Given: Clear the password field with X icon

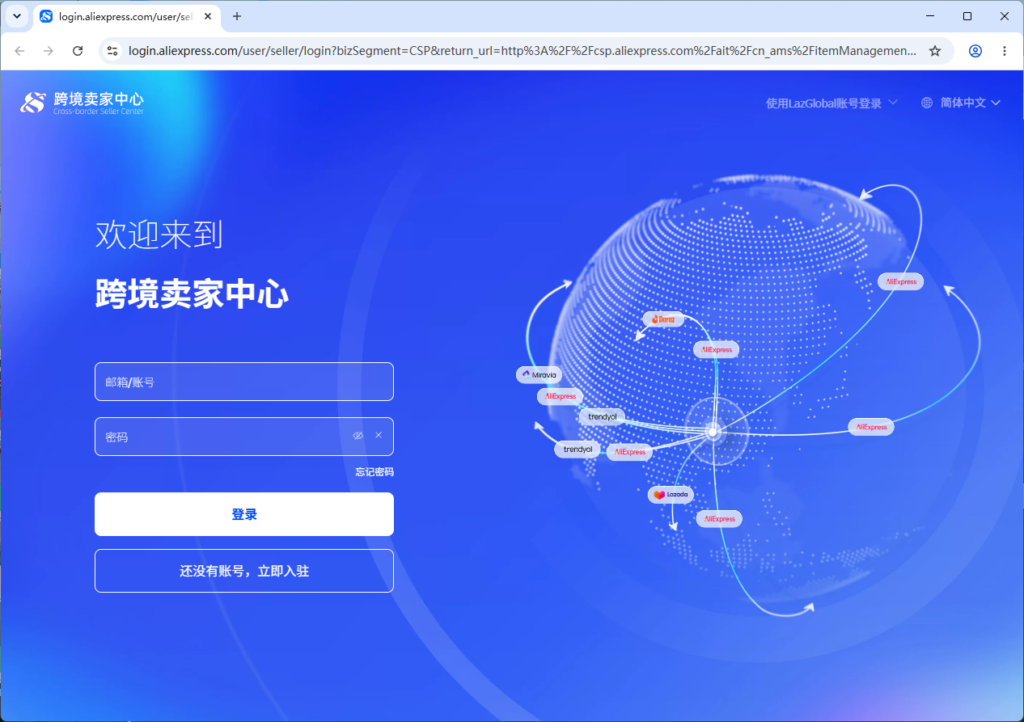Looking at the screenshot, I should point(379,435).
